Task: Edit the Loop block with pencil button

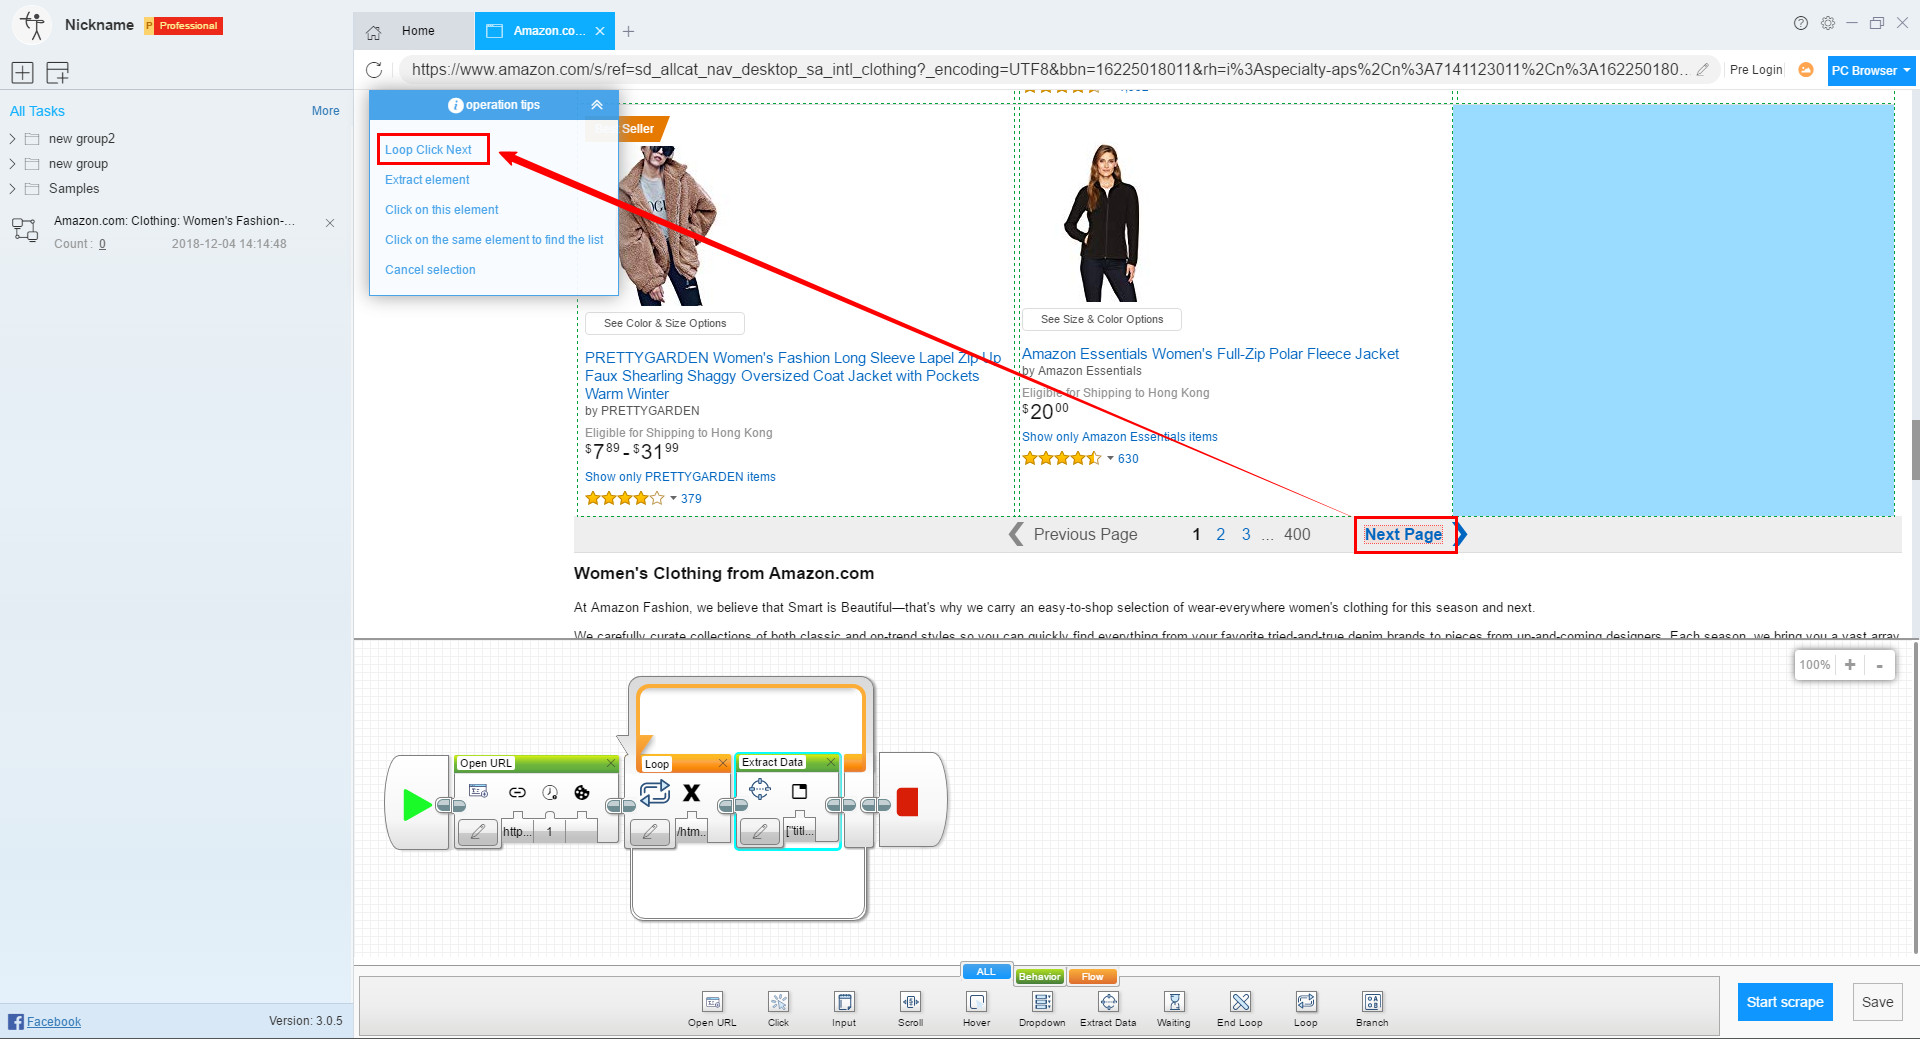Action: pyautogui.click(x=650, y=831)
